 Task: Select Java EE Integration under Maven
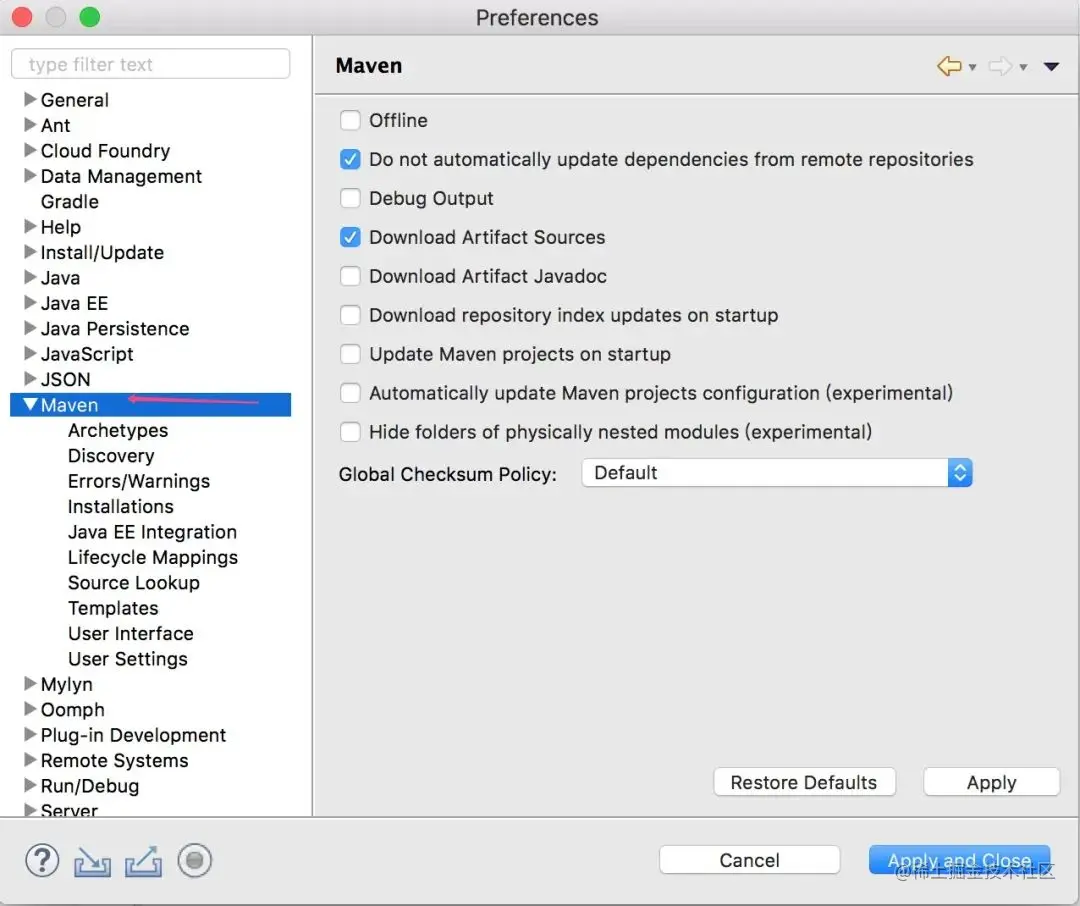tap(152, 532)
